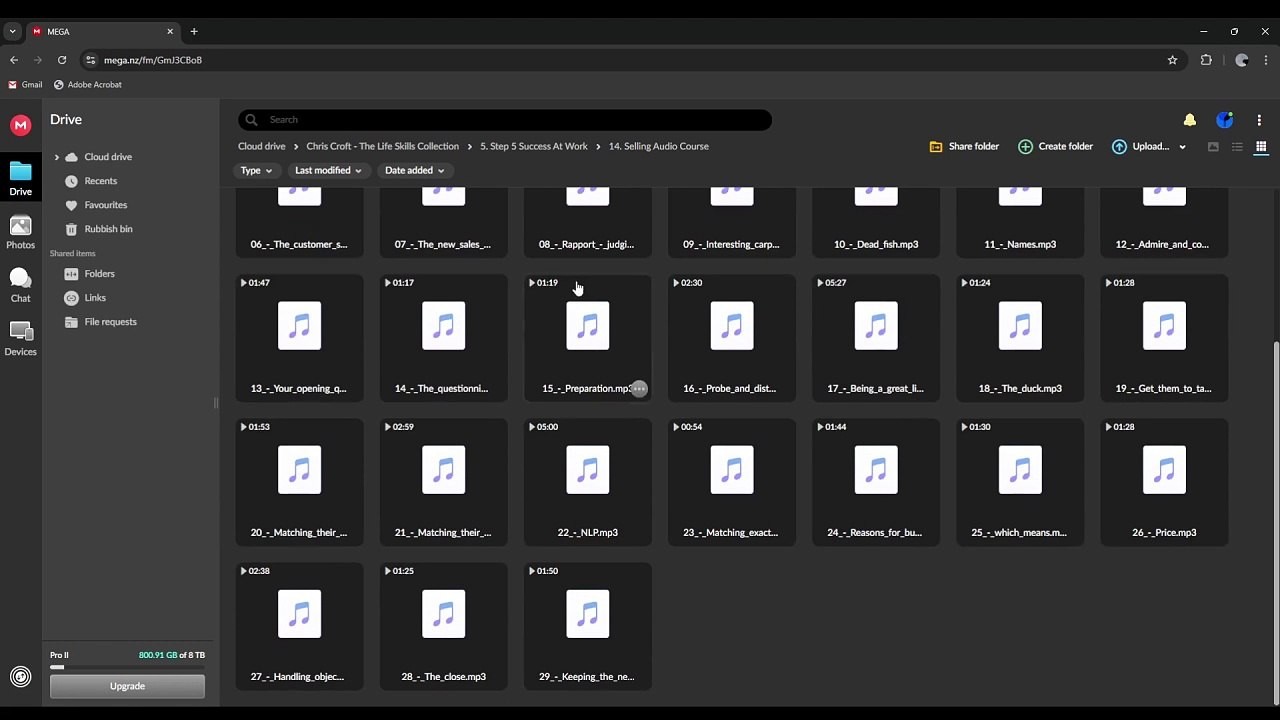Go to Cloud drive breadcrumb

261,146
